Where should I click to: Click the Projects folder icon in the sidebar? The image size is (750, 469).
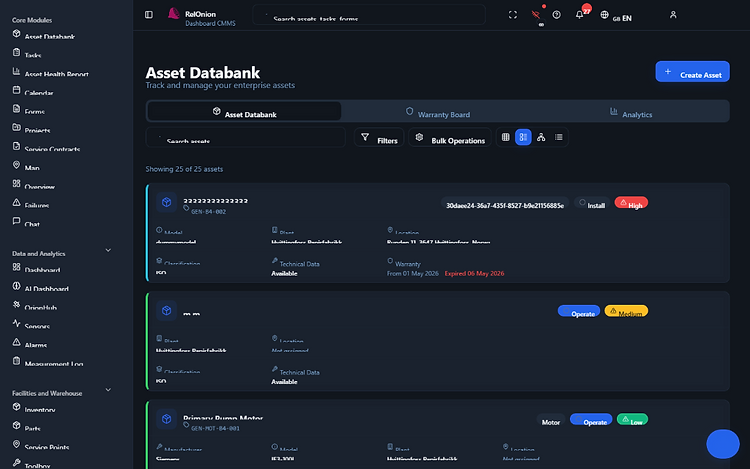[16, 127]
